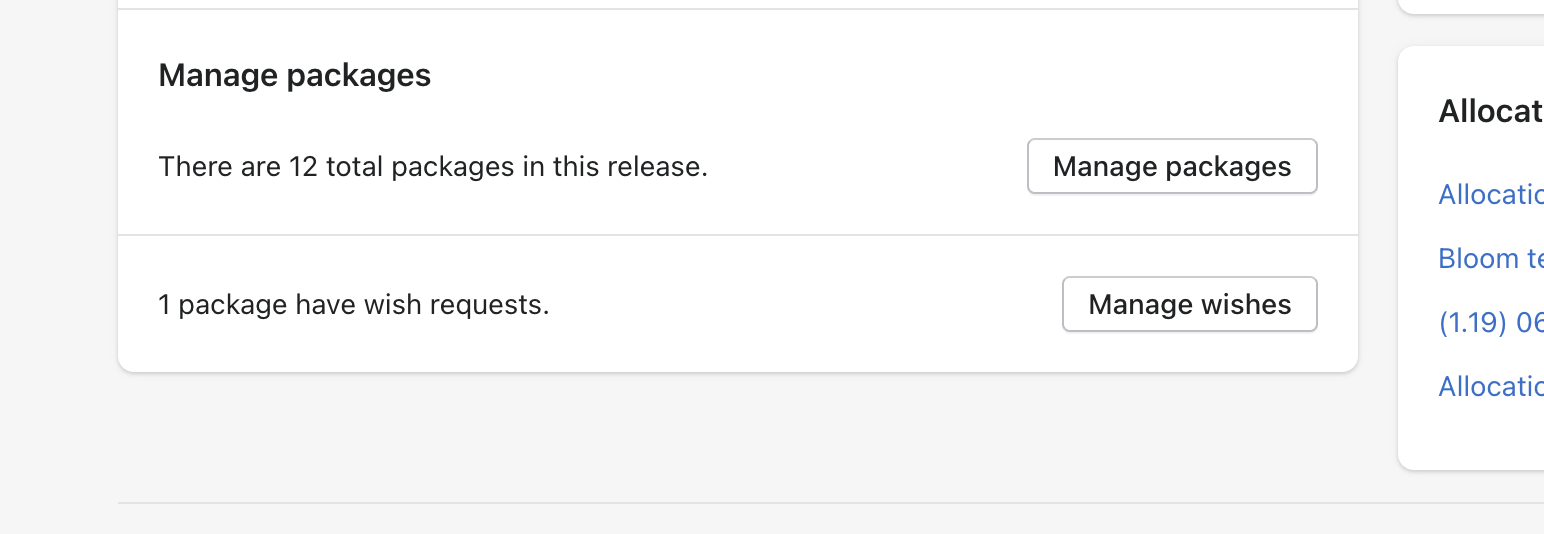Click gray margin left of Manage packages card
The height and width of the screenshot is (534, 1544).
point(58,200)
